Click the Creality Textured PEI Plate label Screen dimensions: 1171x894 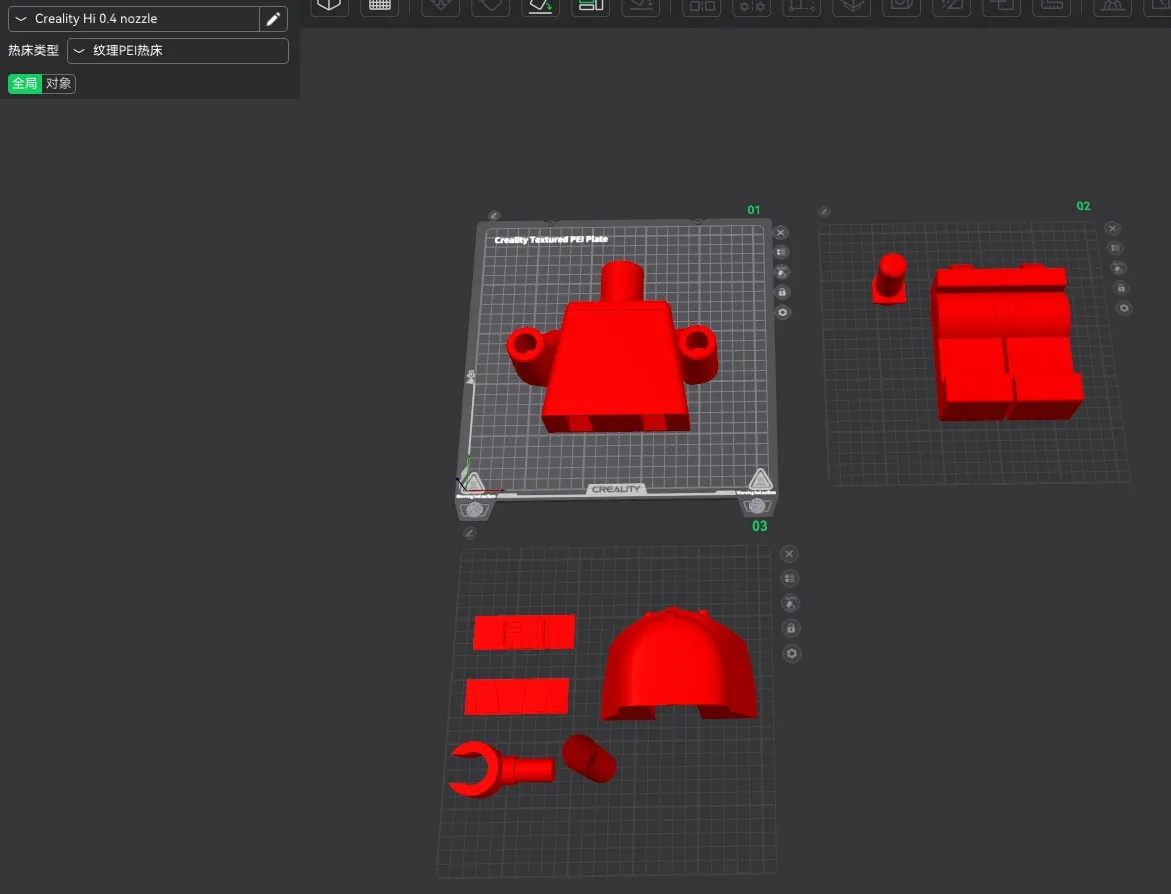pyautogui.click(x=551, y=240)
